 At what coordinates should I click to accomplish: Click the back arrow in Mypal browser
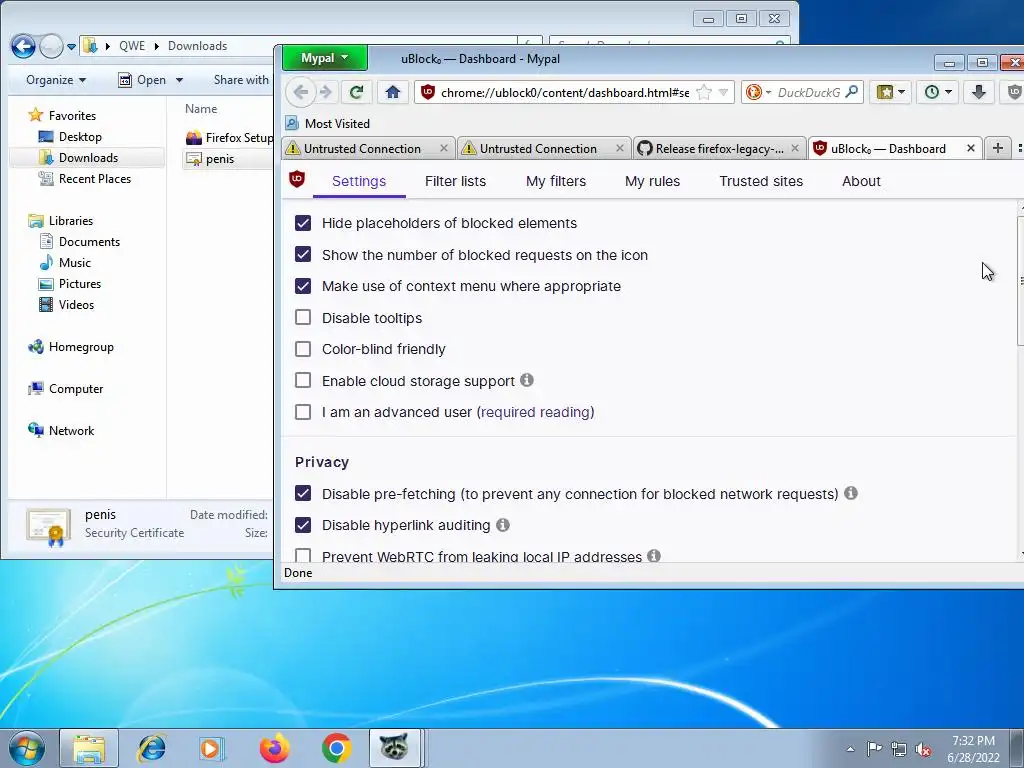point(300,92)
